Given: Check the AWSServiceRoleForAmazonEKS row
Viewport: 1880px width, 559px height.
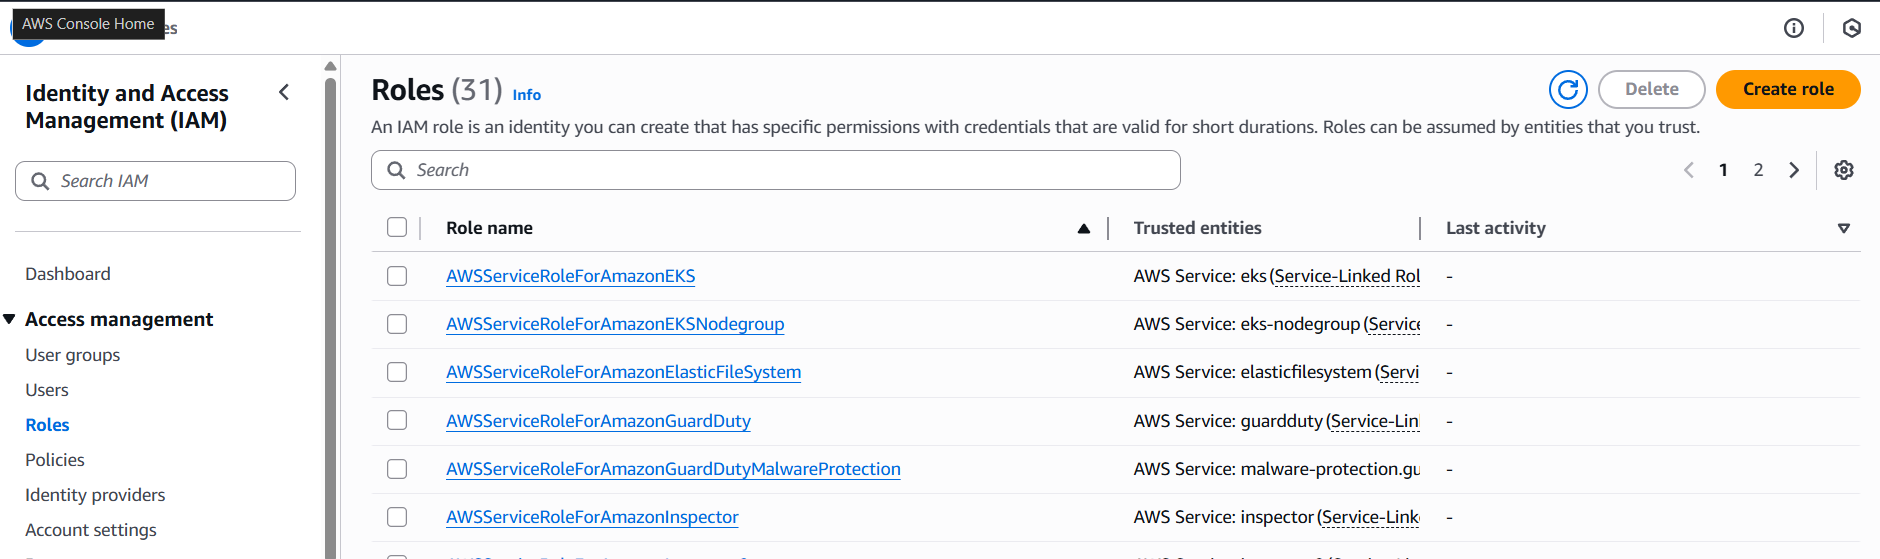Looking at the screenshot, I should pyautogui.click(x=397, y=276).
